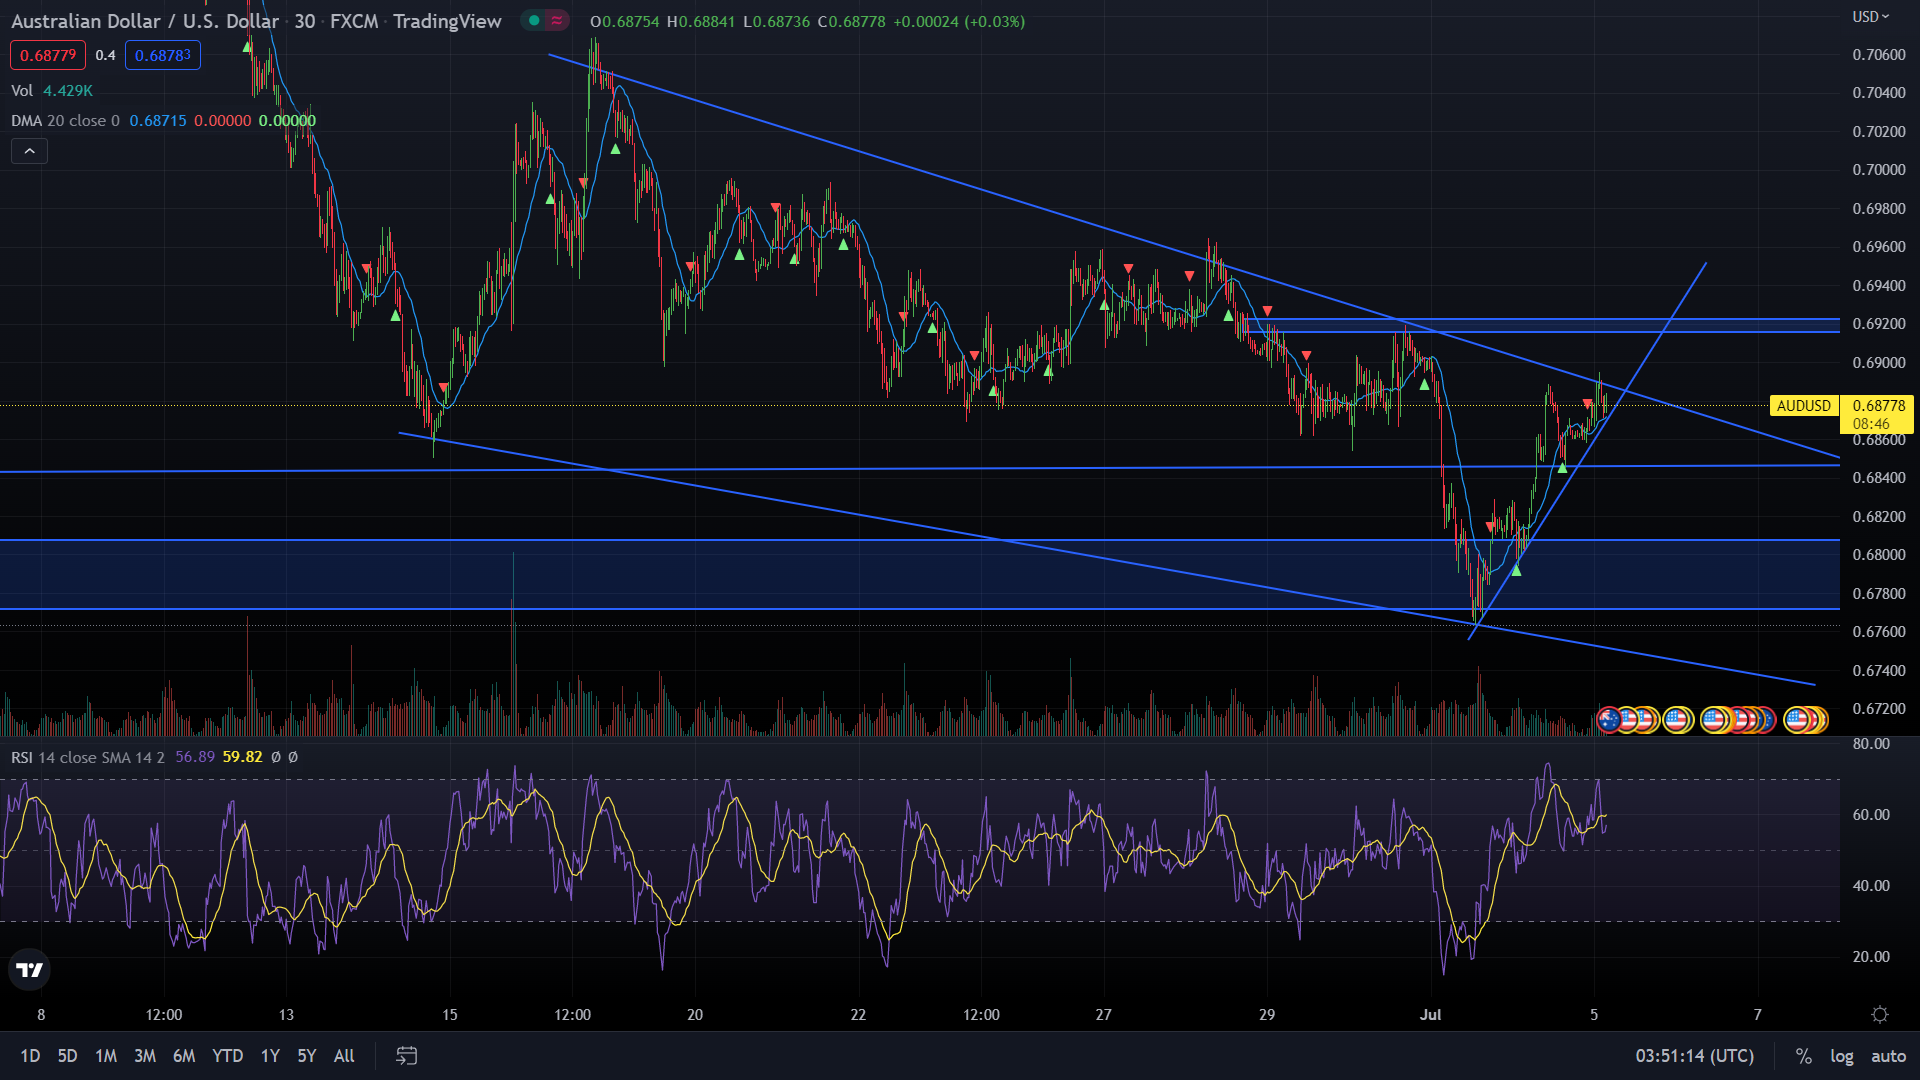
Task: Select the Vol 4.429K legend
Action: point(52,90)
